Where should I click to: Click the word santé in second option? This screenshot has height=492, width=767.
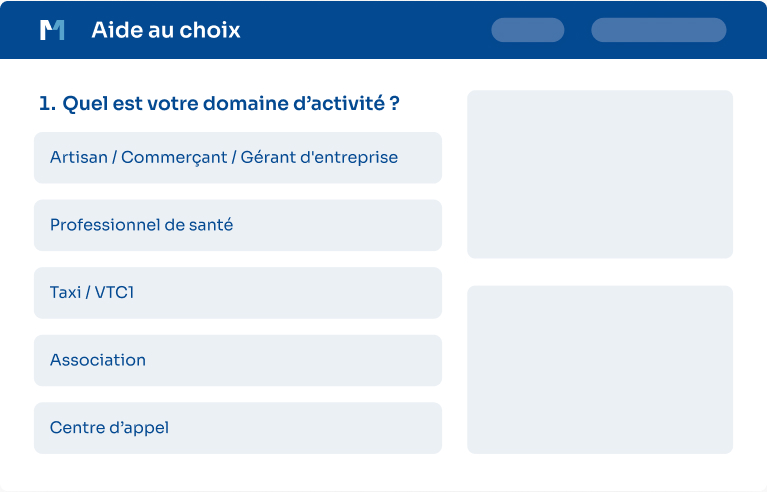click(x=211, y=225)
